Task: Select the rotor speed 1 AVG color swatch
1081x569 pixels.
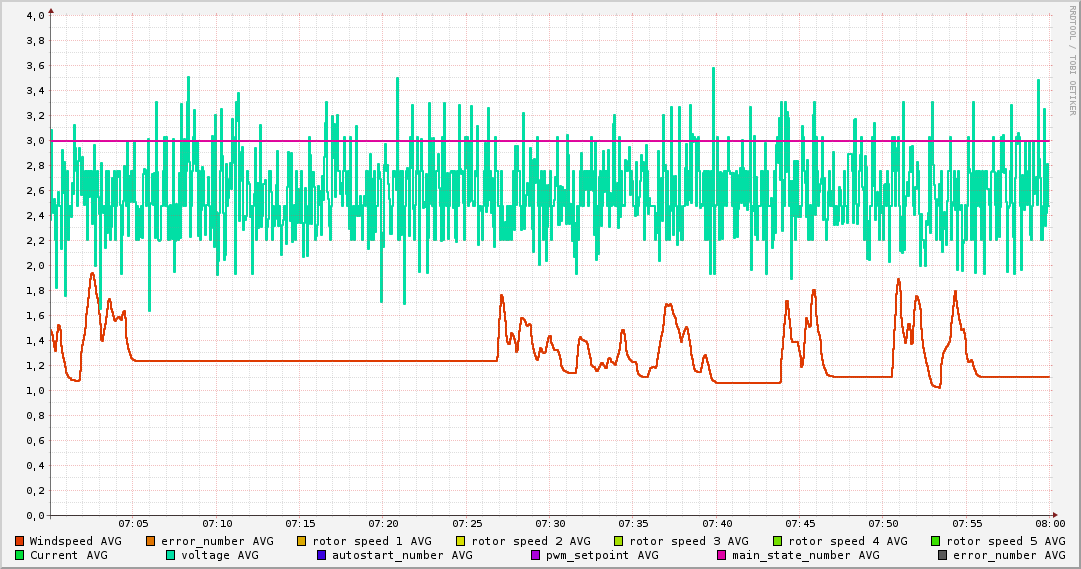Action: coord(302,541)
